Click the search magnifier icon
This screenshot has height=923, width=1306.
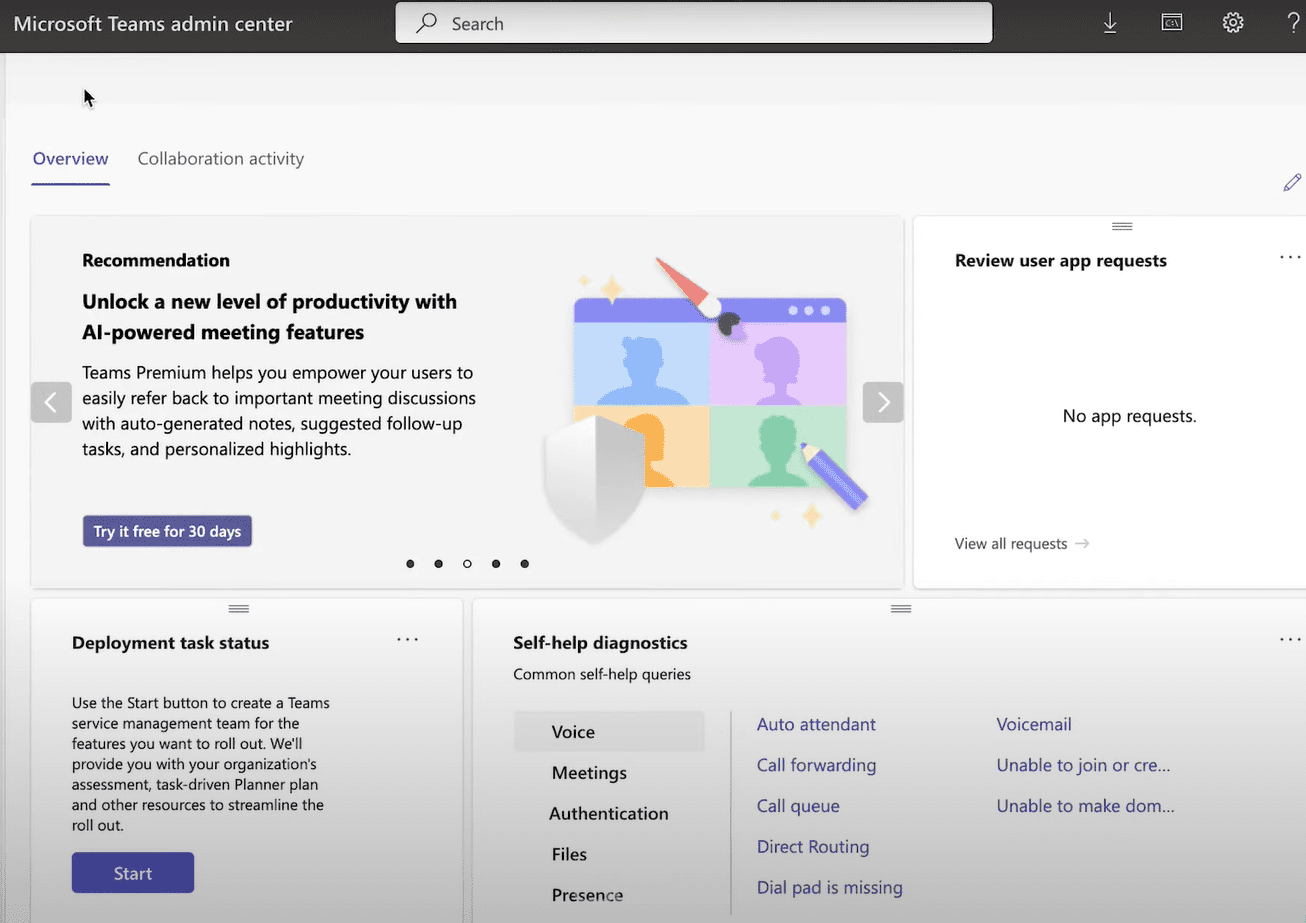(427, 23)
